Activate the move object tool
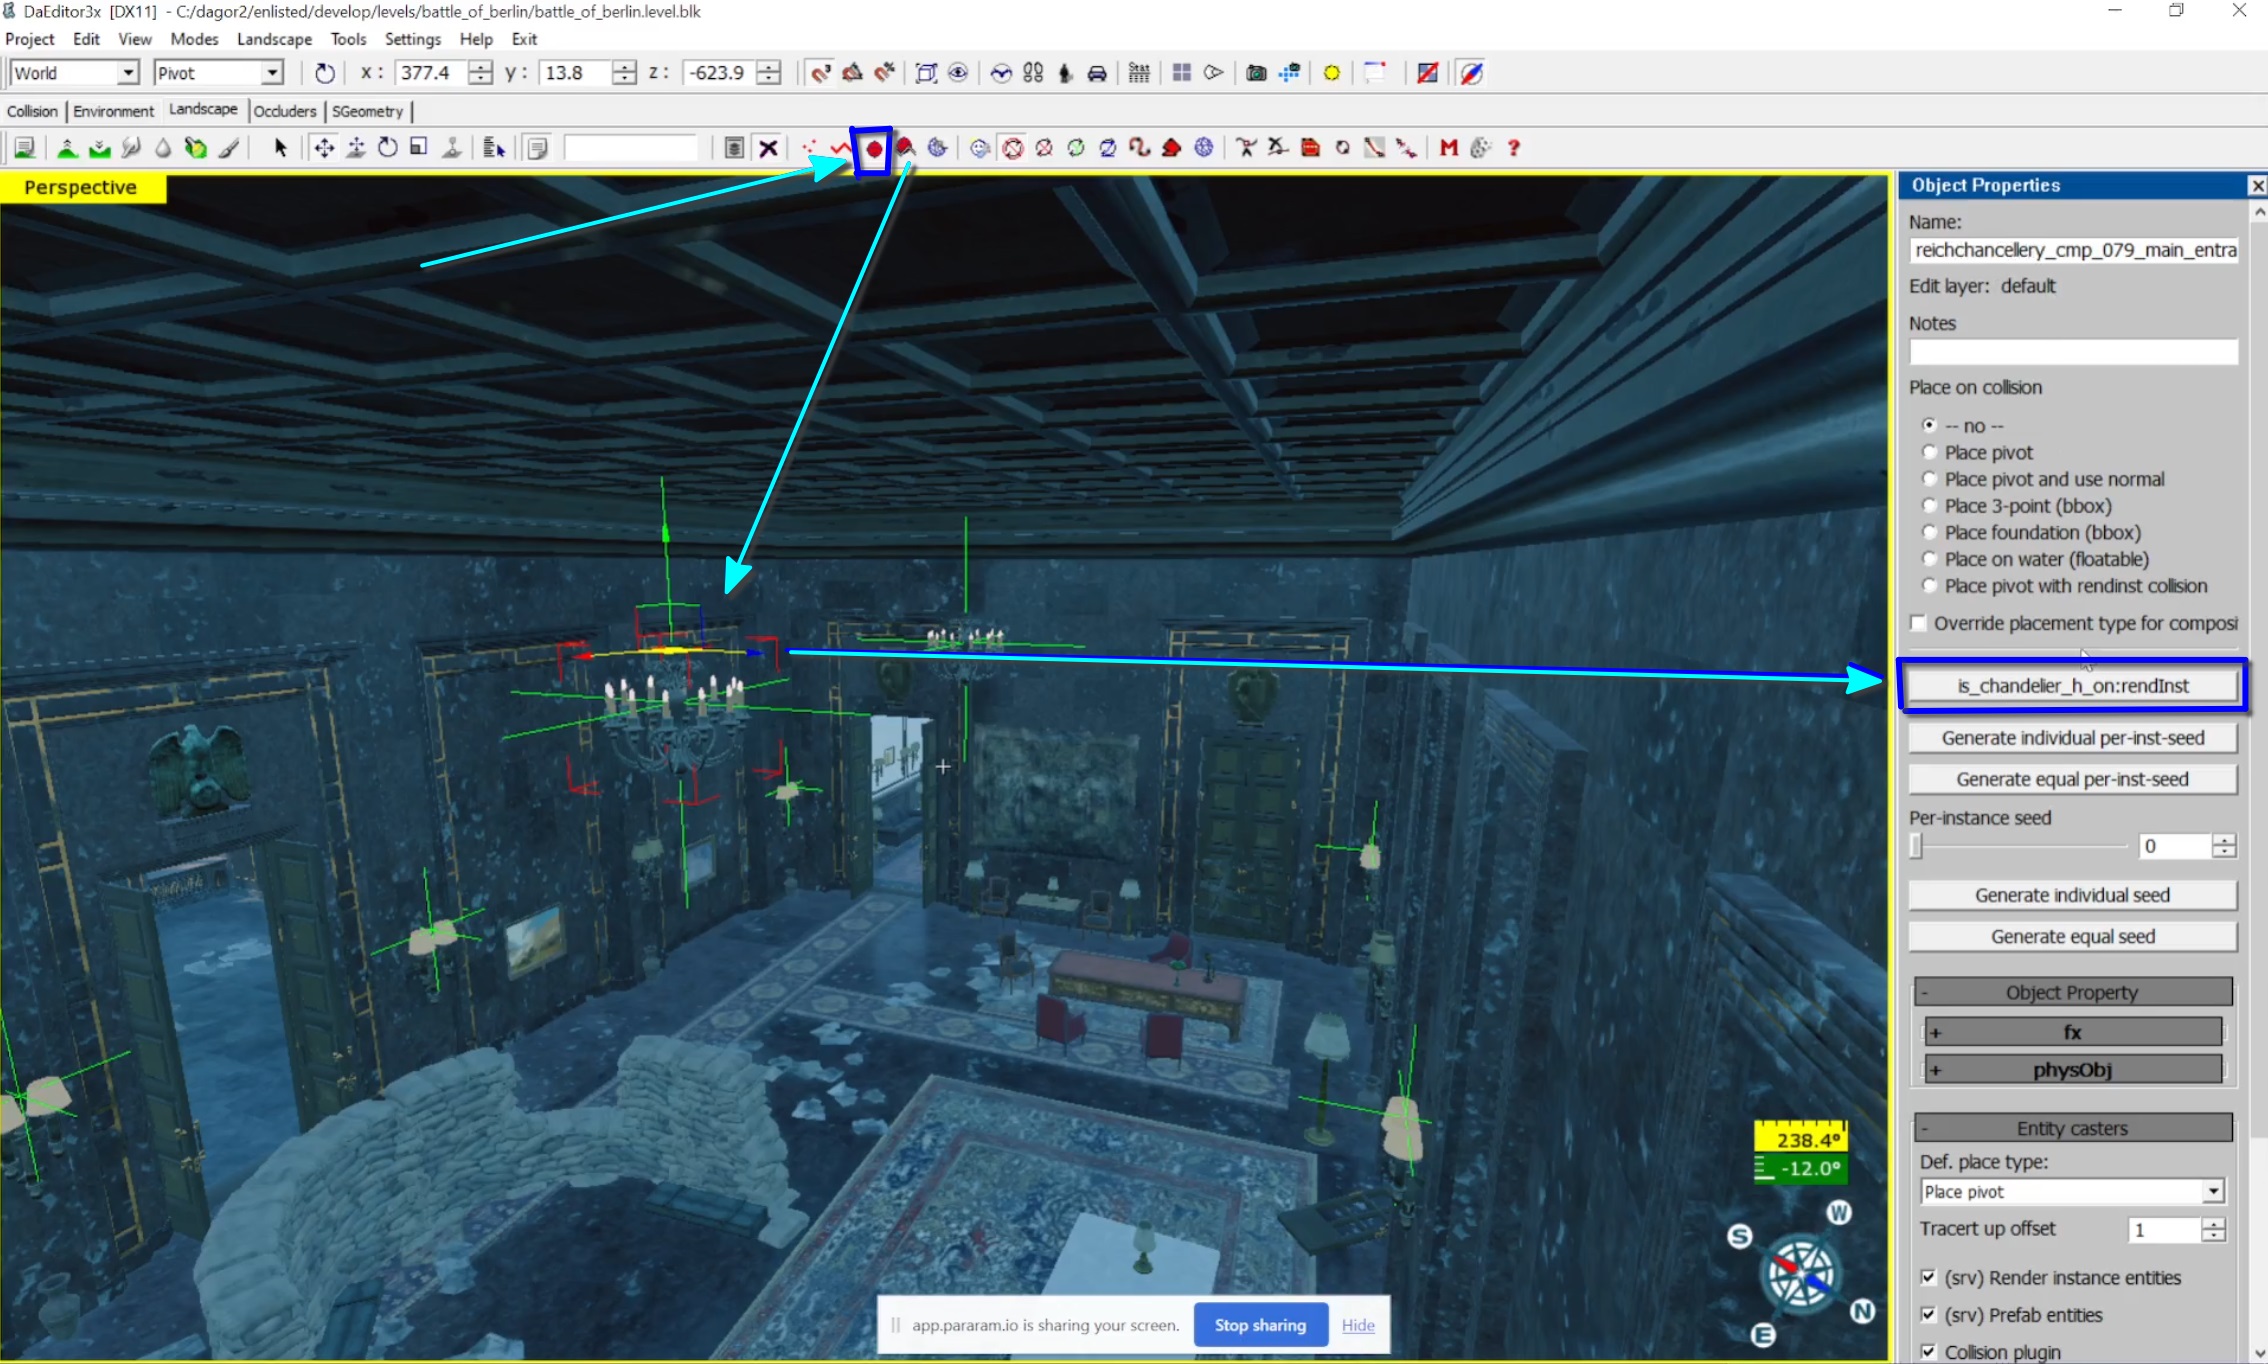The width and height of the screenshot is (2268, 1364). click(324, 148)
